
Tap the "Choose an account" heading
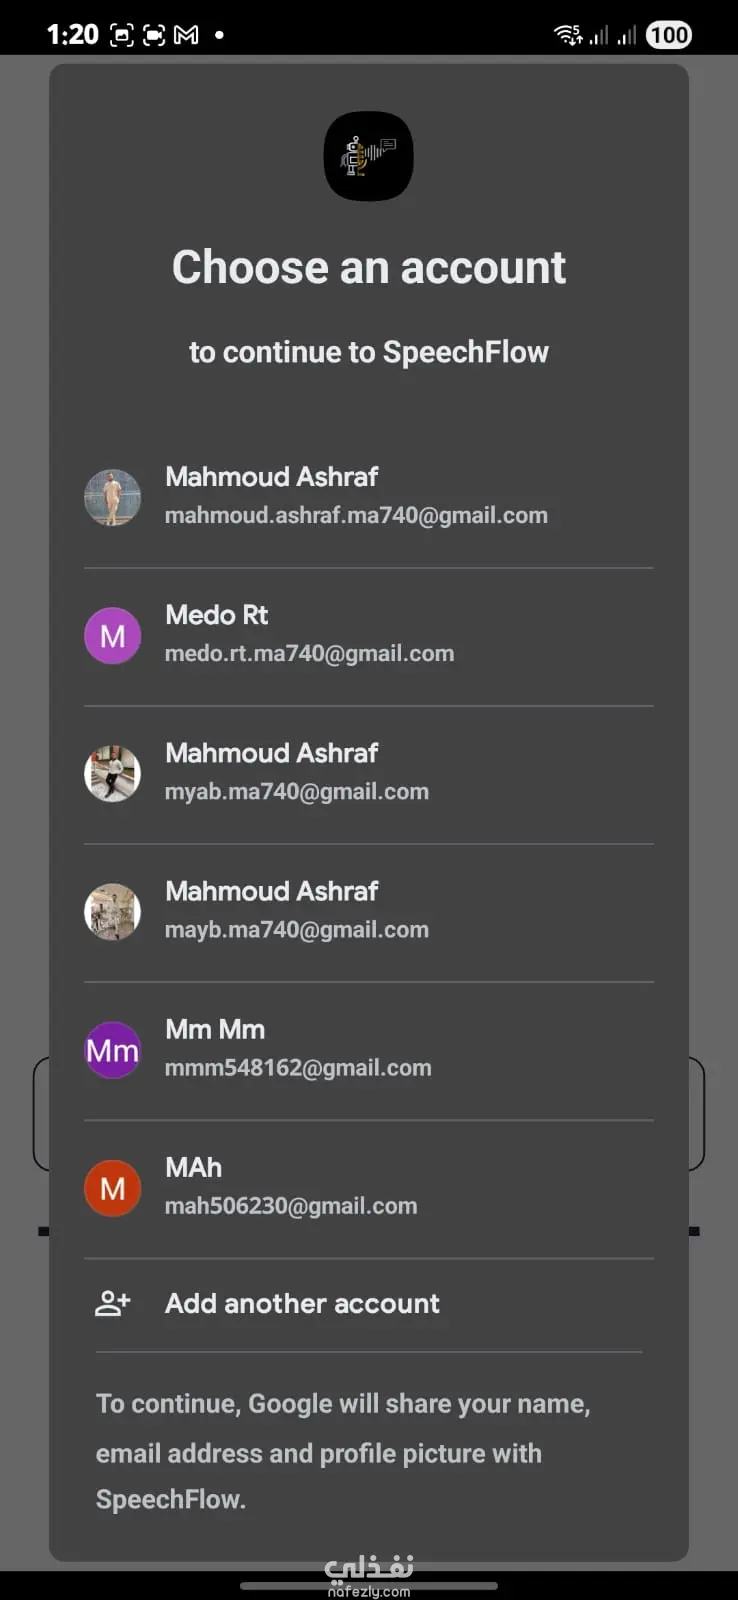pos(368,267)
